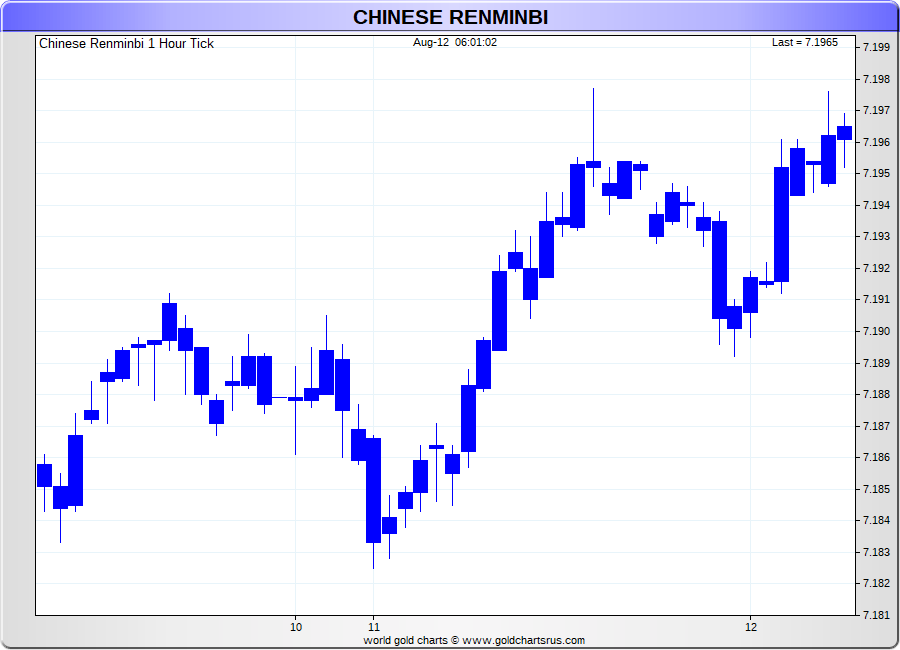Click the 7.196 price axis label
The image size is (900, 650).
(x=876, y=142)
